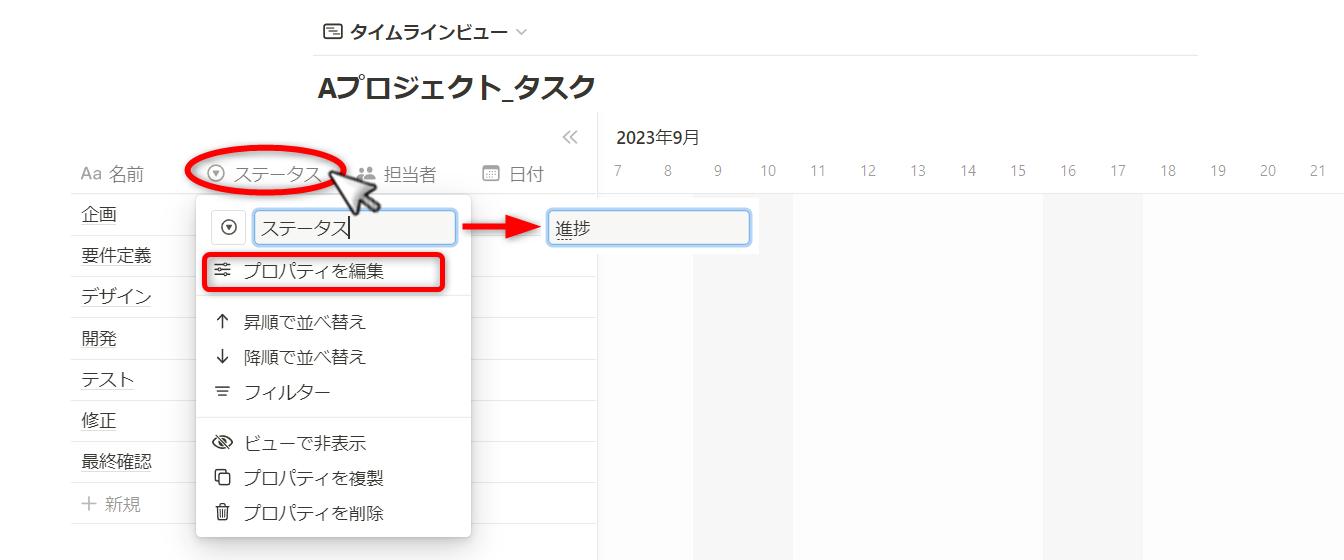Click the property type icon beside name field
Image resolution: width=1344 pixels, height=560 pixels.
tap(229, 228)
